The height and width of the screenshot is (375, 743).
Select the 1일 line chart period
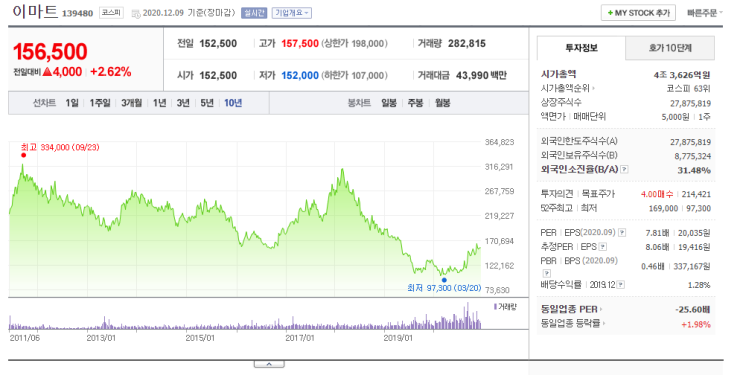tap(72, 103)
